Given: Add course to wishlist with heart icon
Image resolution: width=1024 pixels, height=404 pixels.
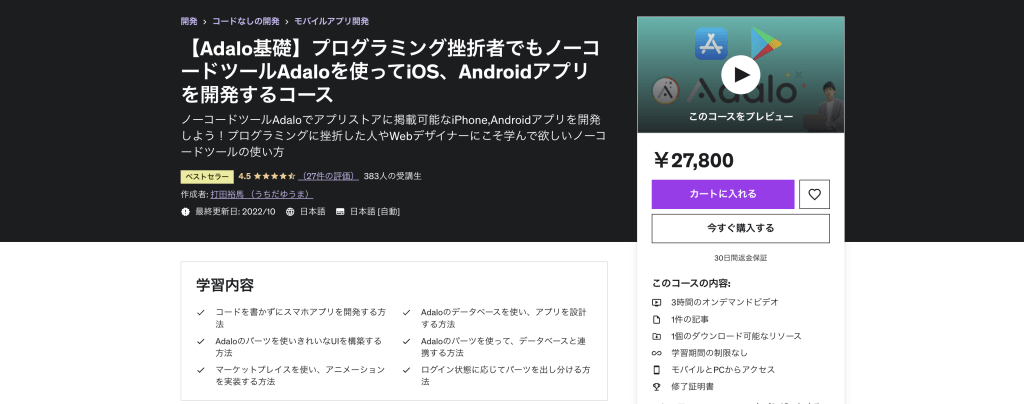Looking at the screenshot, I should tap(814, 194).
